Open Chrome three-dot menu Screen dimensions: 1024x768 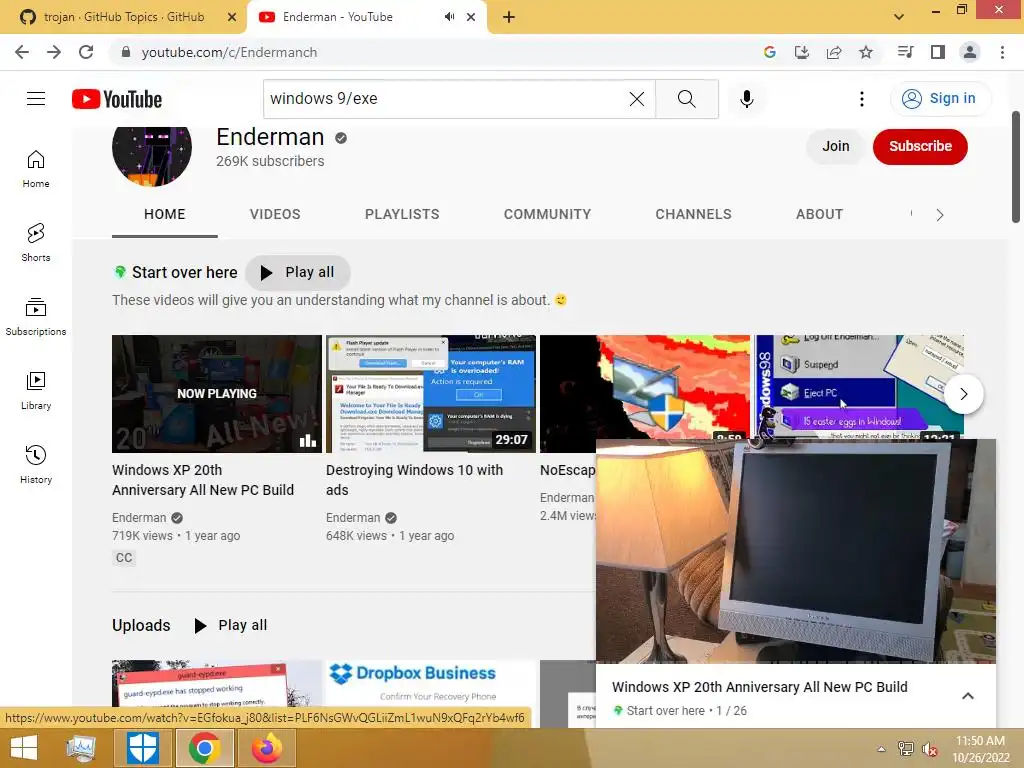point(1002,52)
